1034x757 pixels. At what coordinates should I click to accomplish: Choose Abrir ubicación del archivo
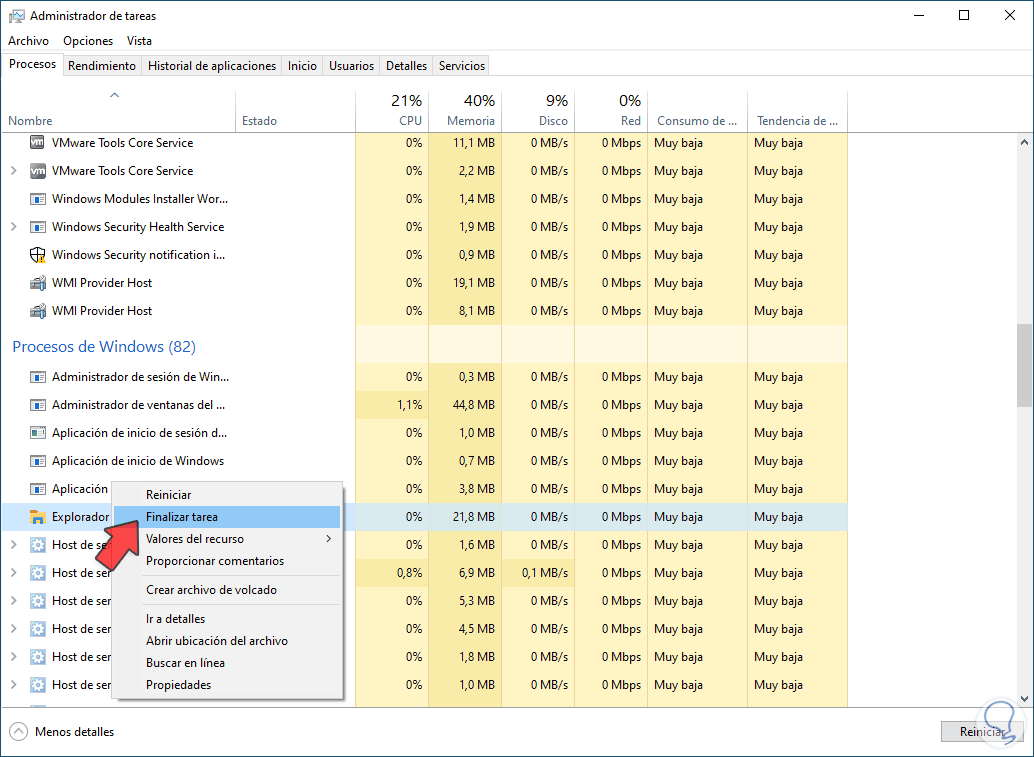pyautogui.click(x=217, y=641)
